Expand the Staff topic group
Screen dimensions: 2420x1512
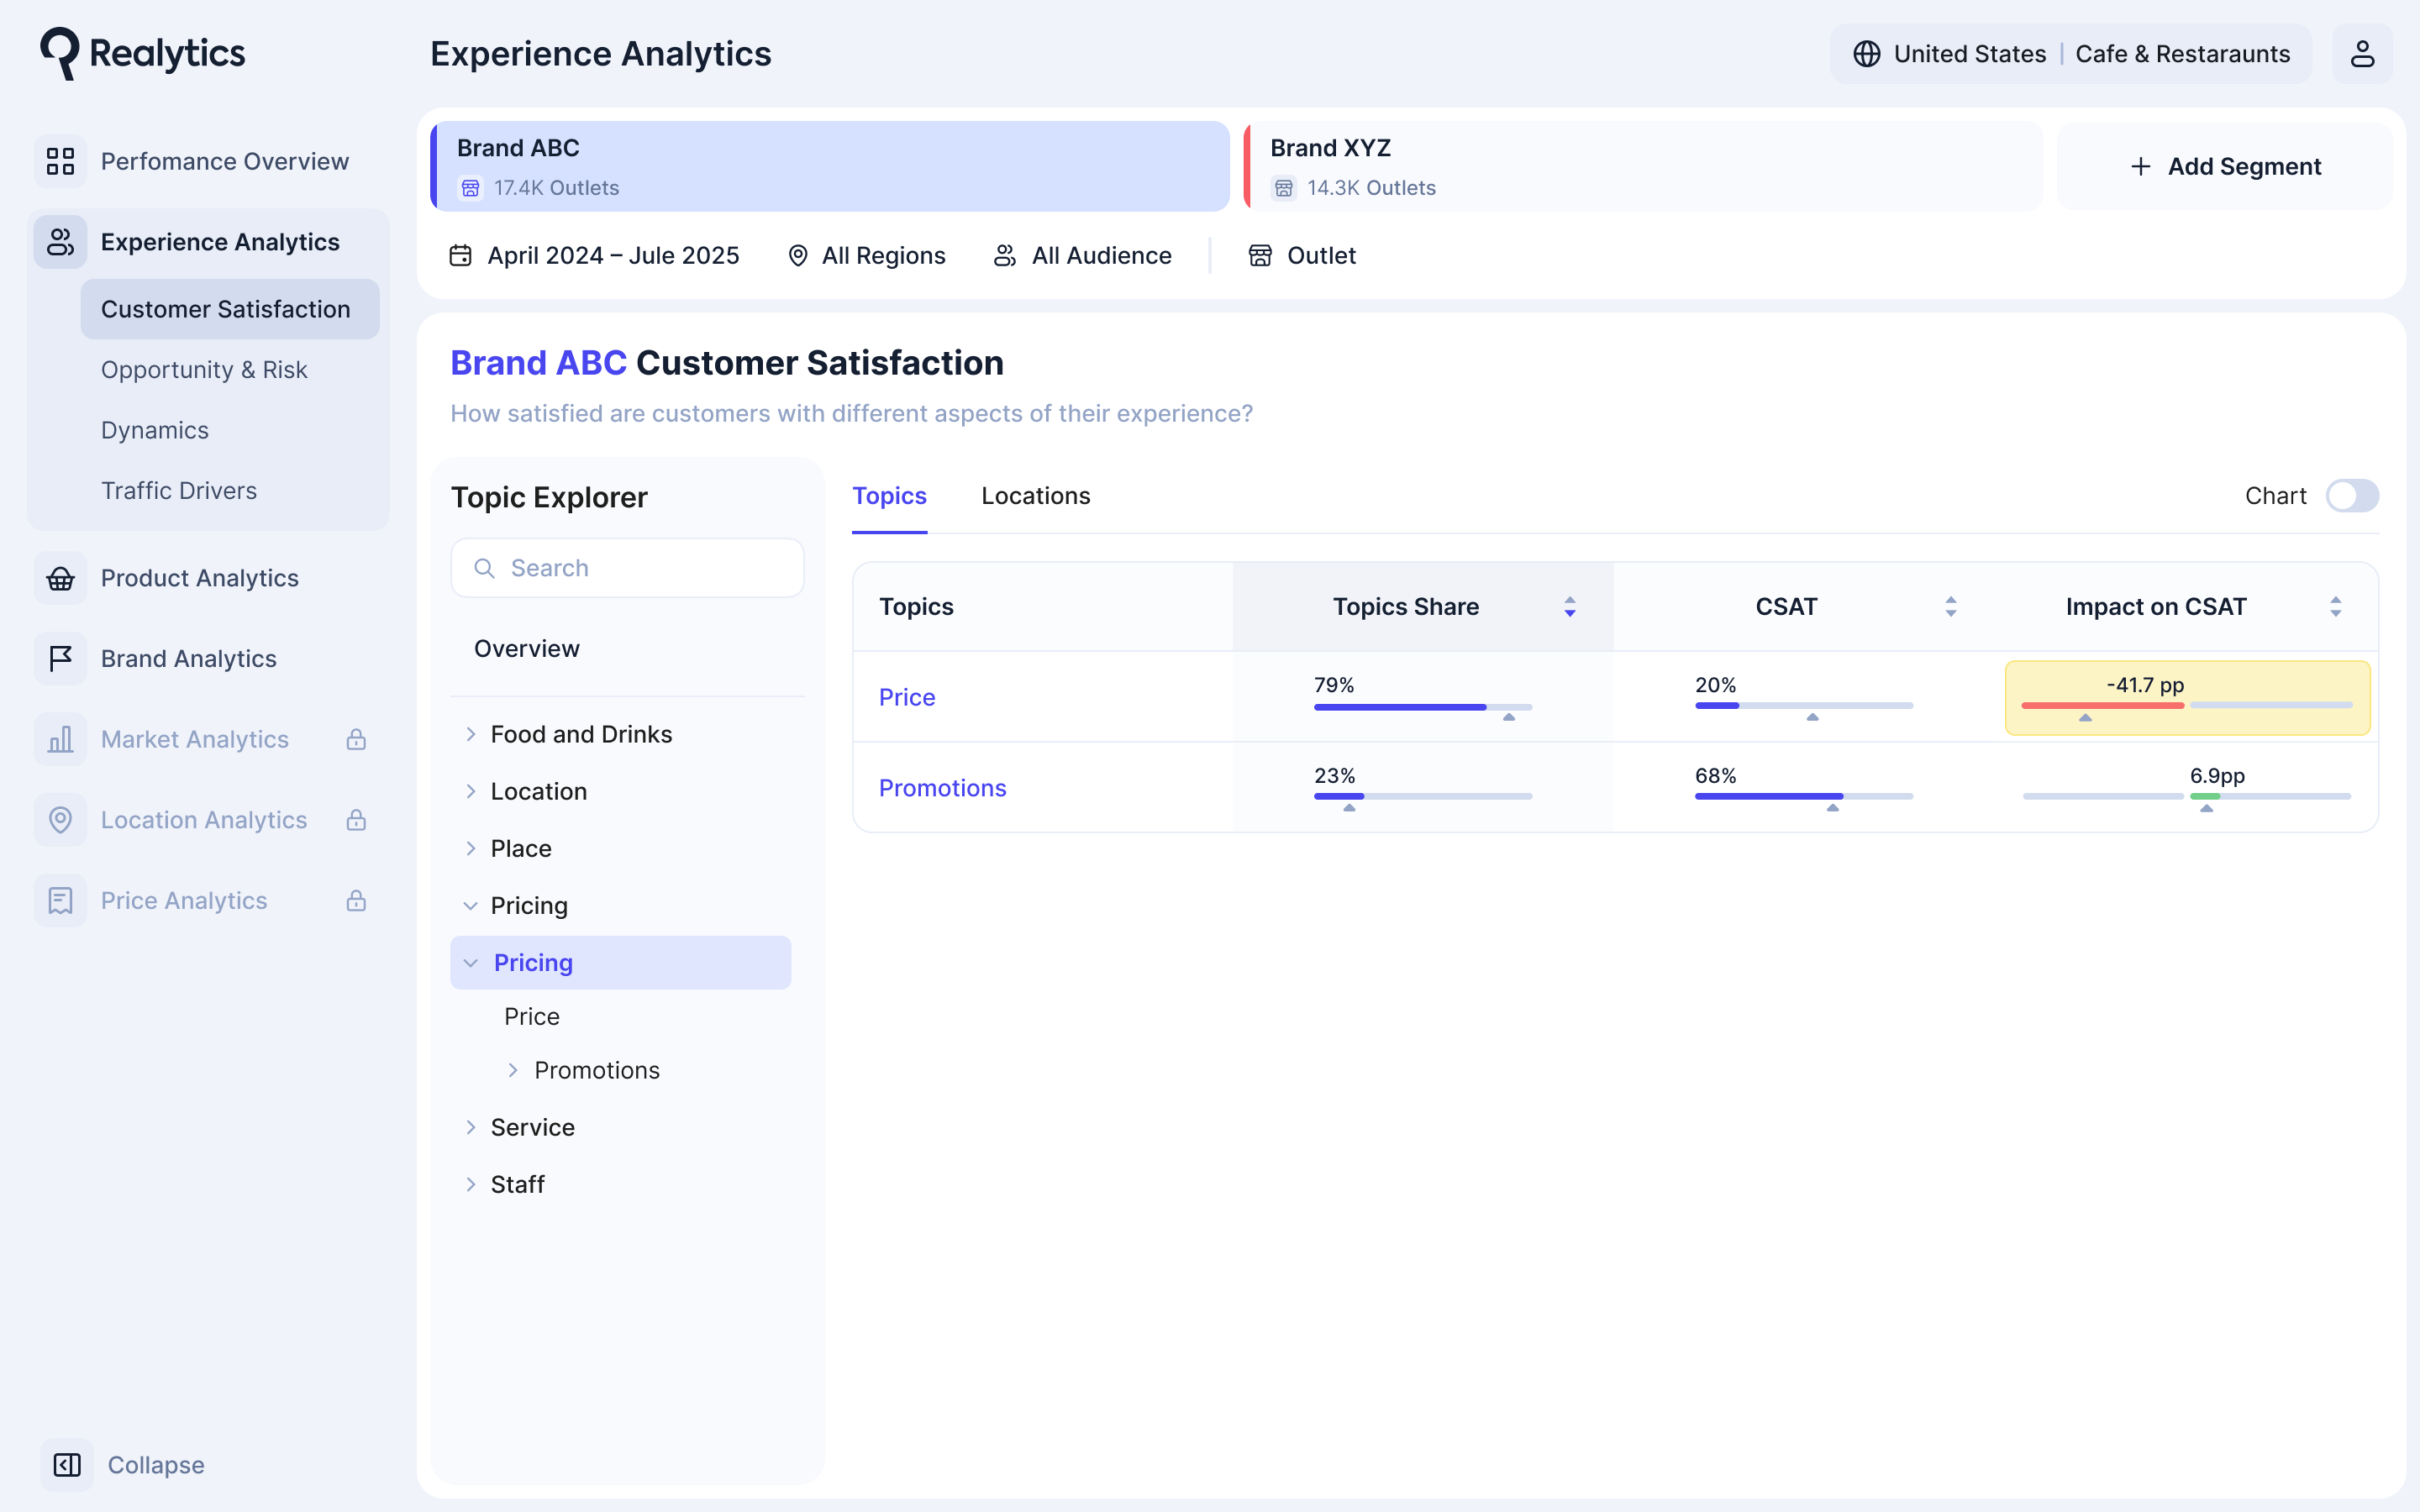coord(470,1184)
